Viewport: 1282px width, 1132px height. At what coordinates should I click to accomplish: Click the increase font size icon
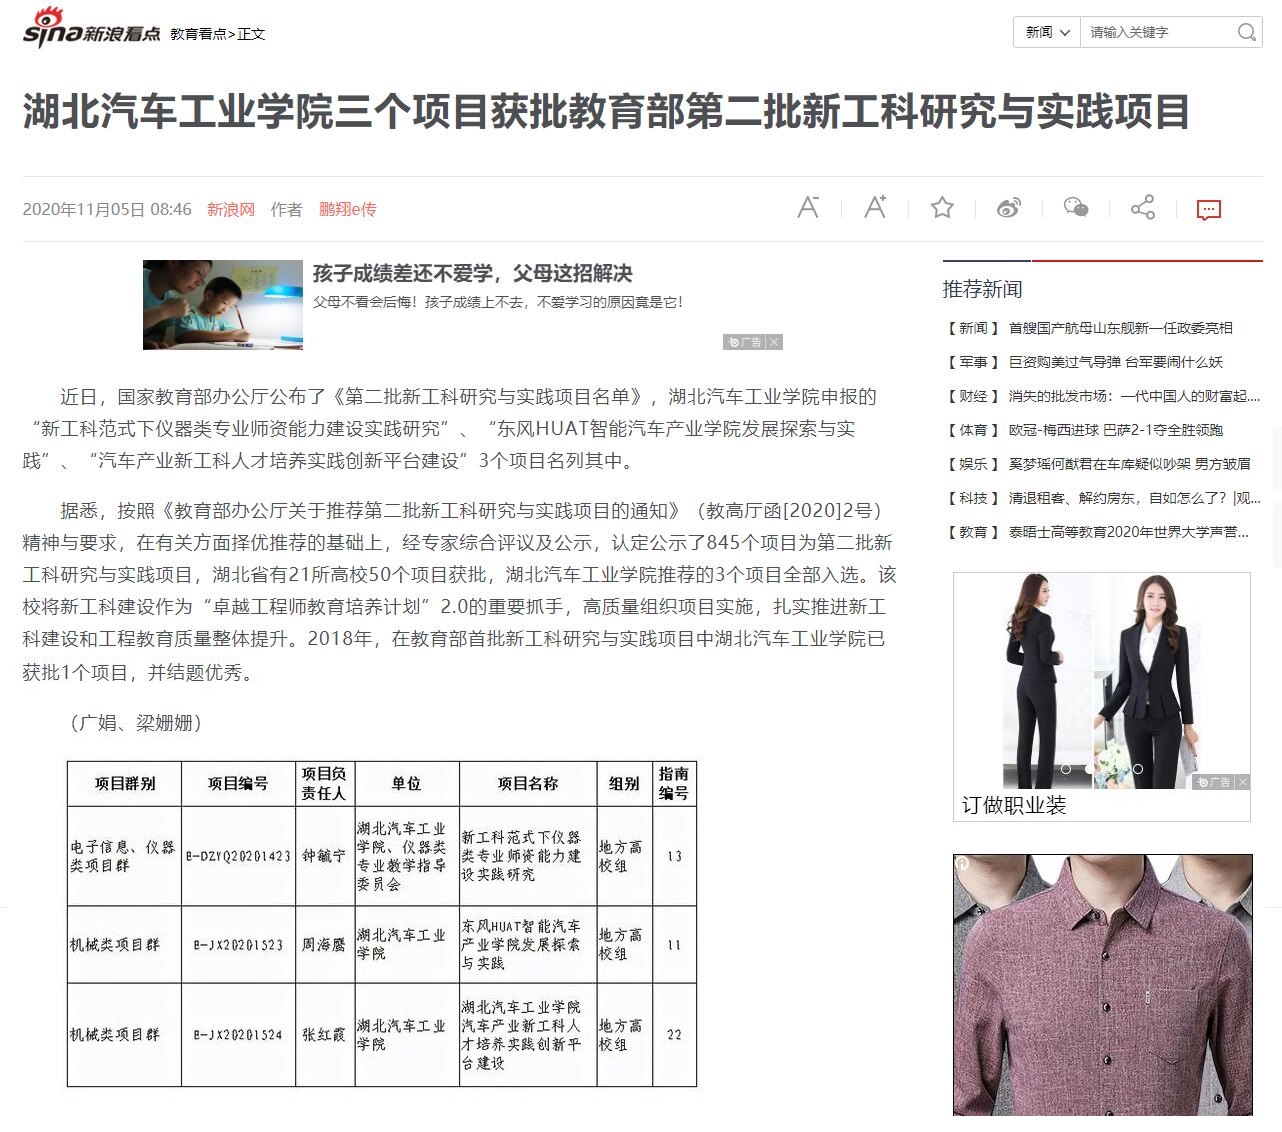click(x=875, y=208)
